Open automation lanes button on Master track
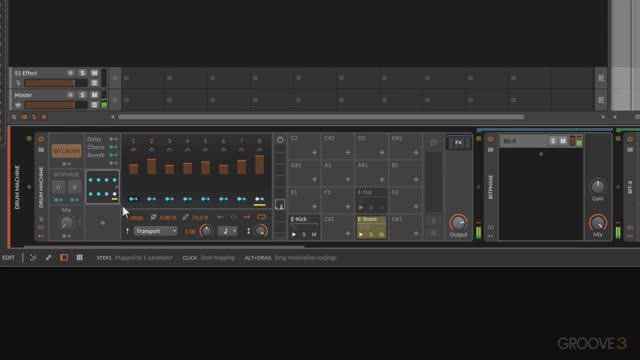 [x=94, y=105]
